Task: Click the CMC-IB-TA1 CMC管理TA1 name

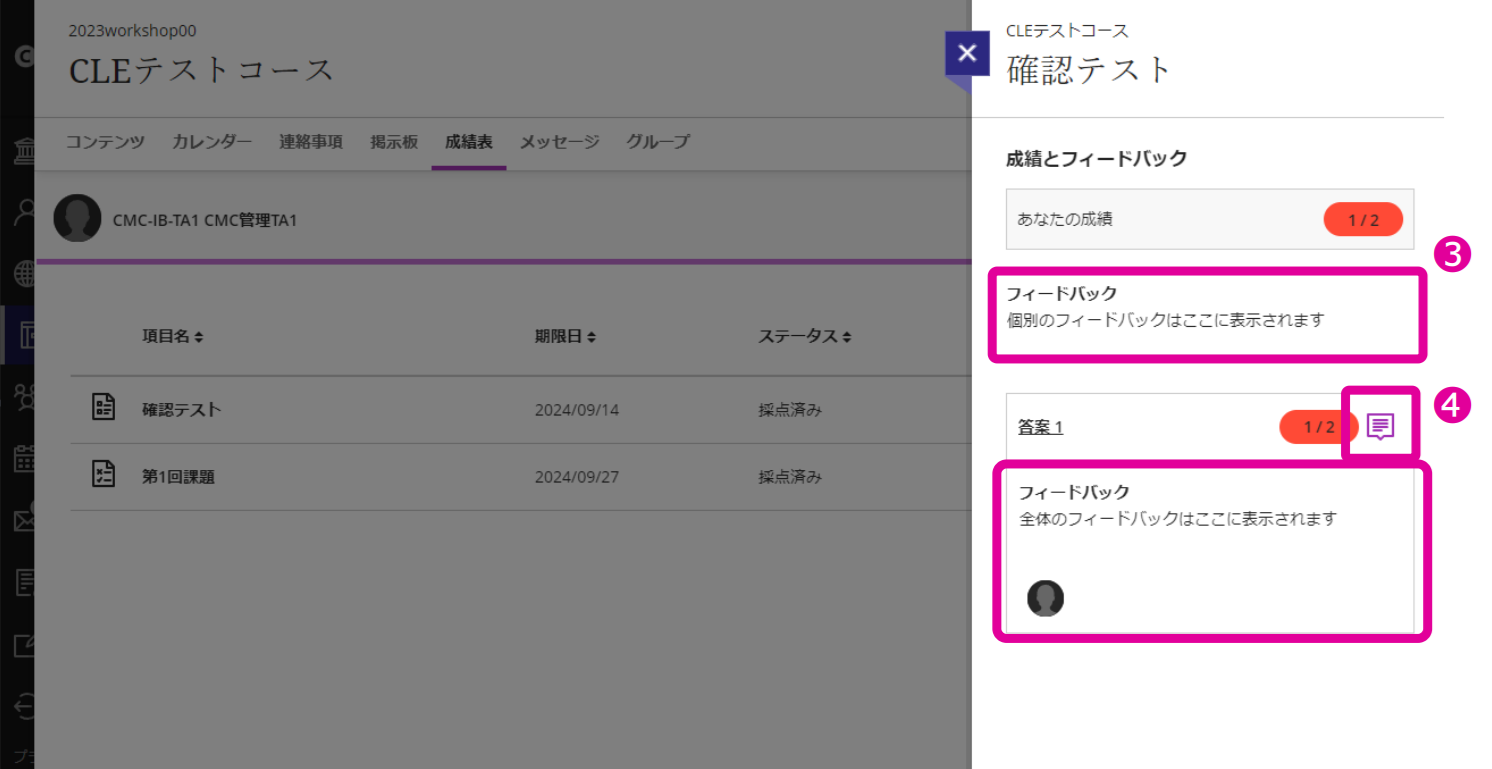Action: point(205,221)
